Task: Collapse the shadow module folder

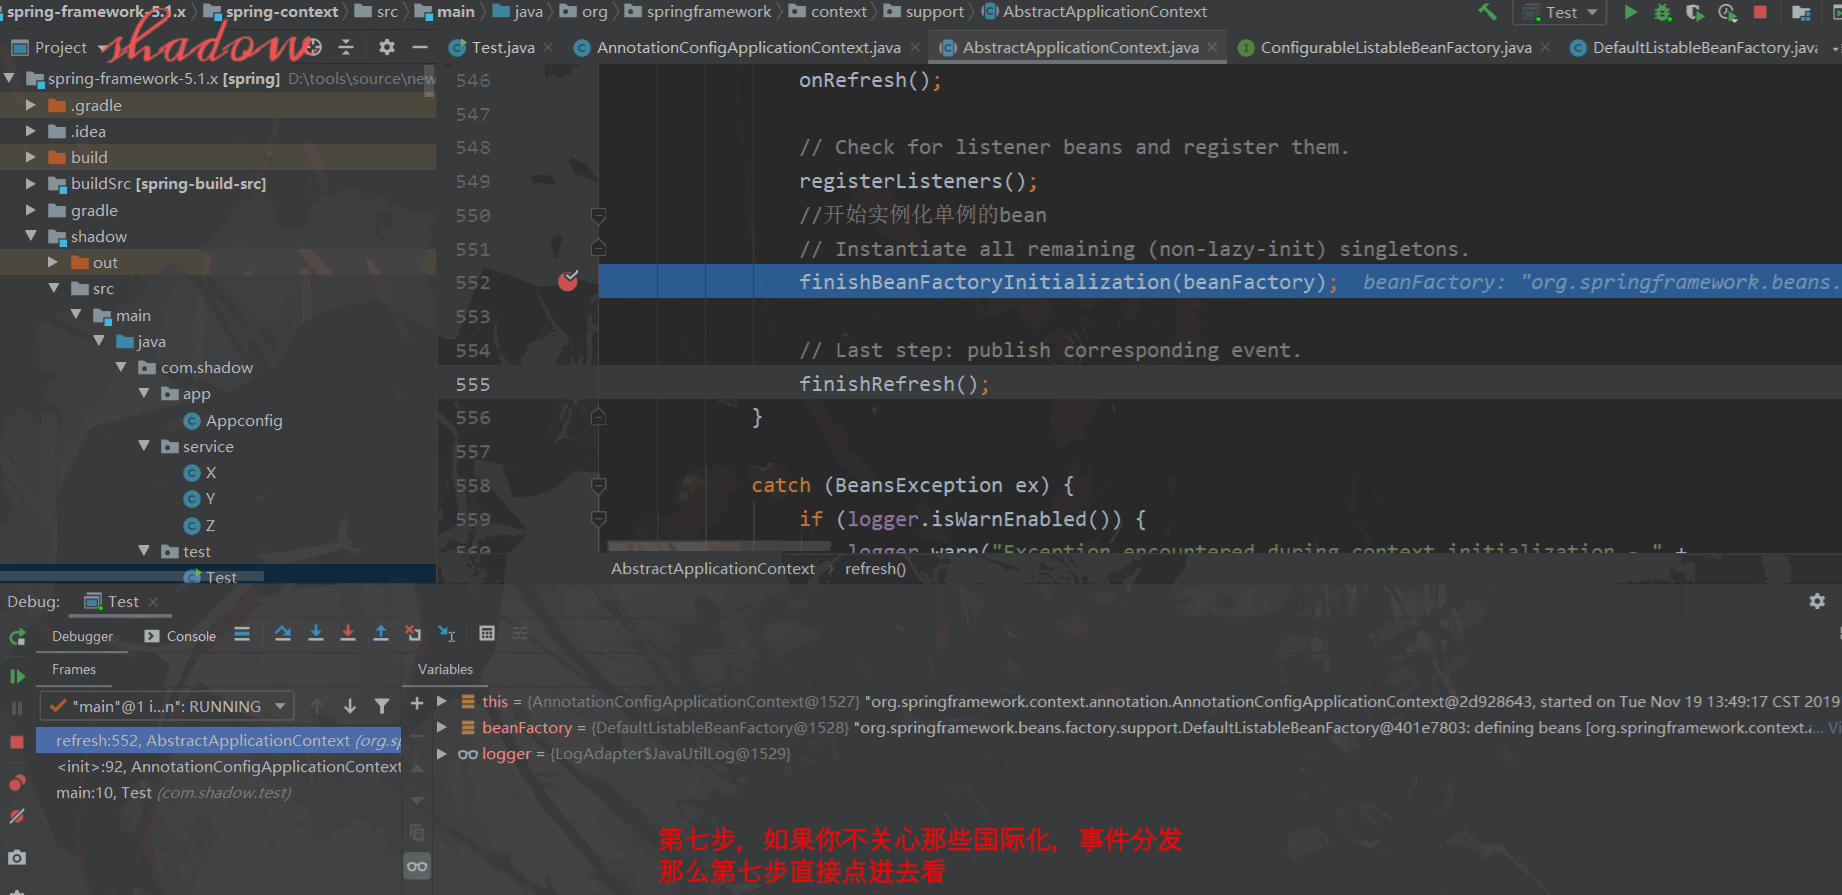Action: (x=30, y=236)
